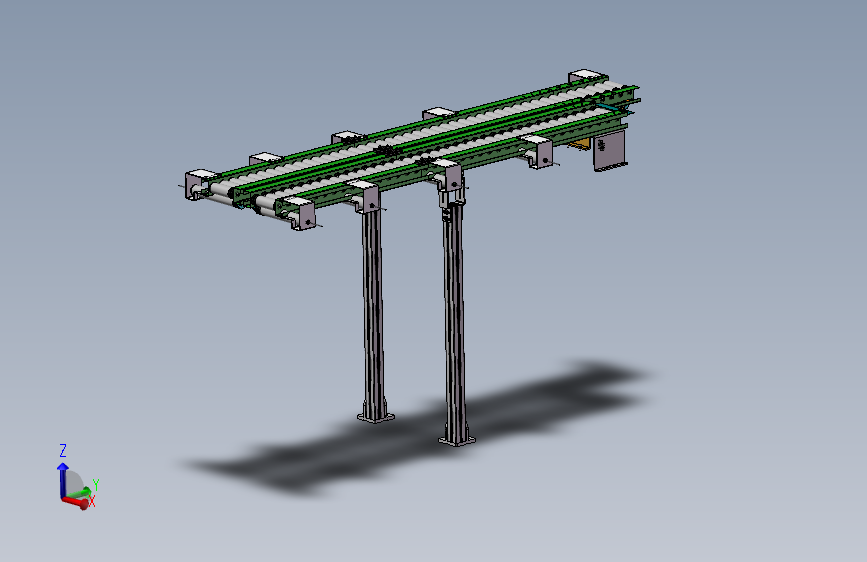Click the blue Z axis of the triad
This screenshot has height=562, width=867.
click(x=62, y=480)
